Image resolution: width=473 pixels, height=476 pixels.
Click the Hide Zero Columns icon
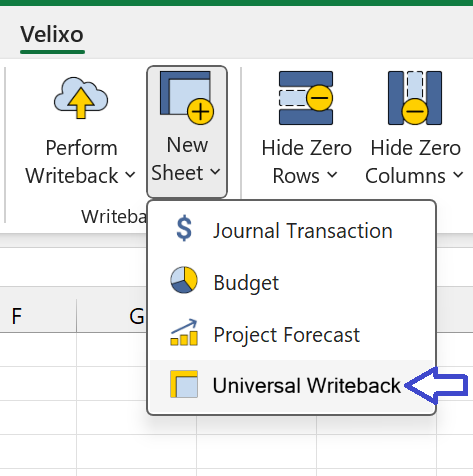click(x=415, y=98)
